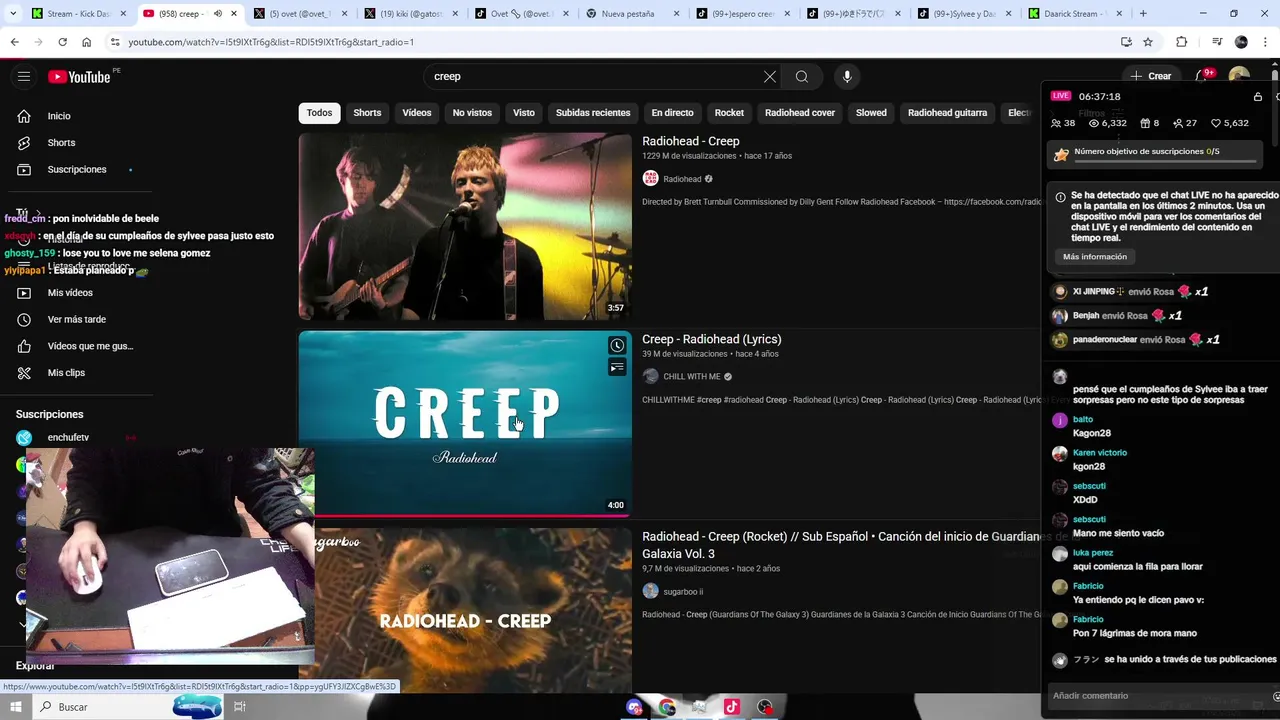Viewport: 1280px width, 720px height.
Task: Clear the search box with the X
Action: [770, 77]
